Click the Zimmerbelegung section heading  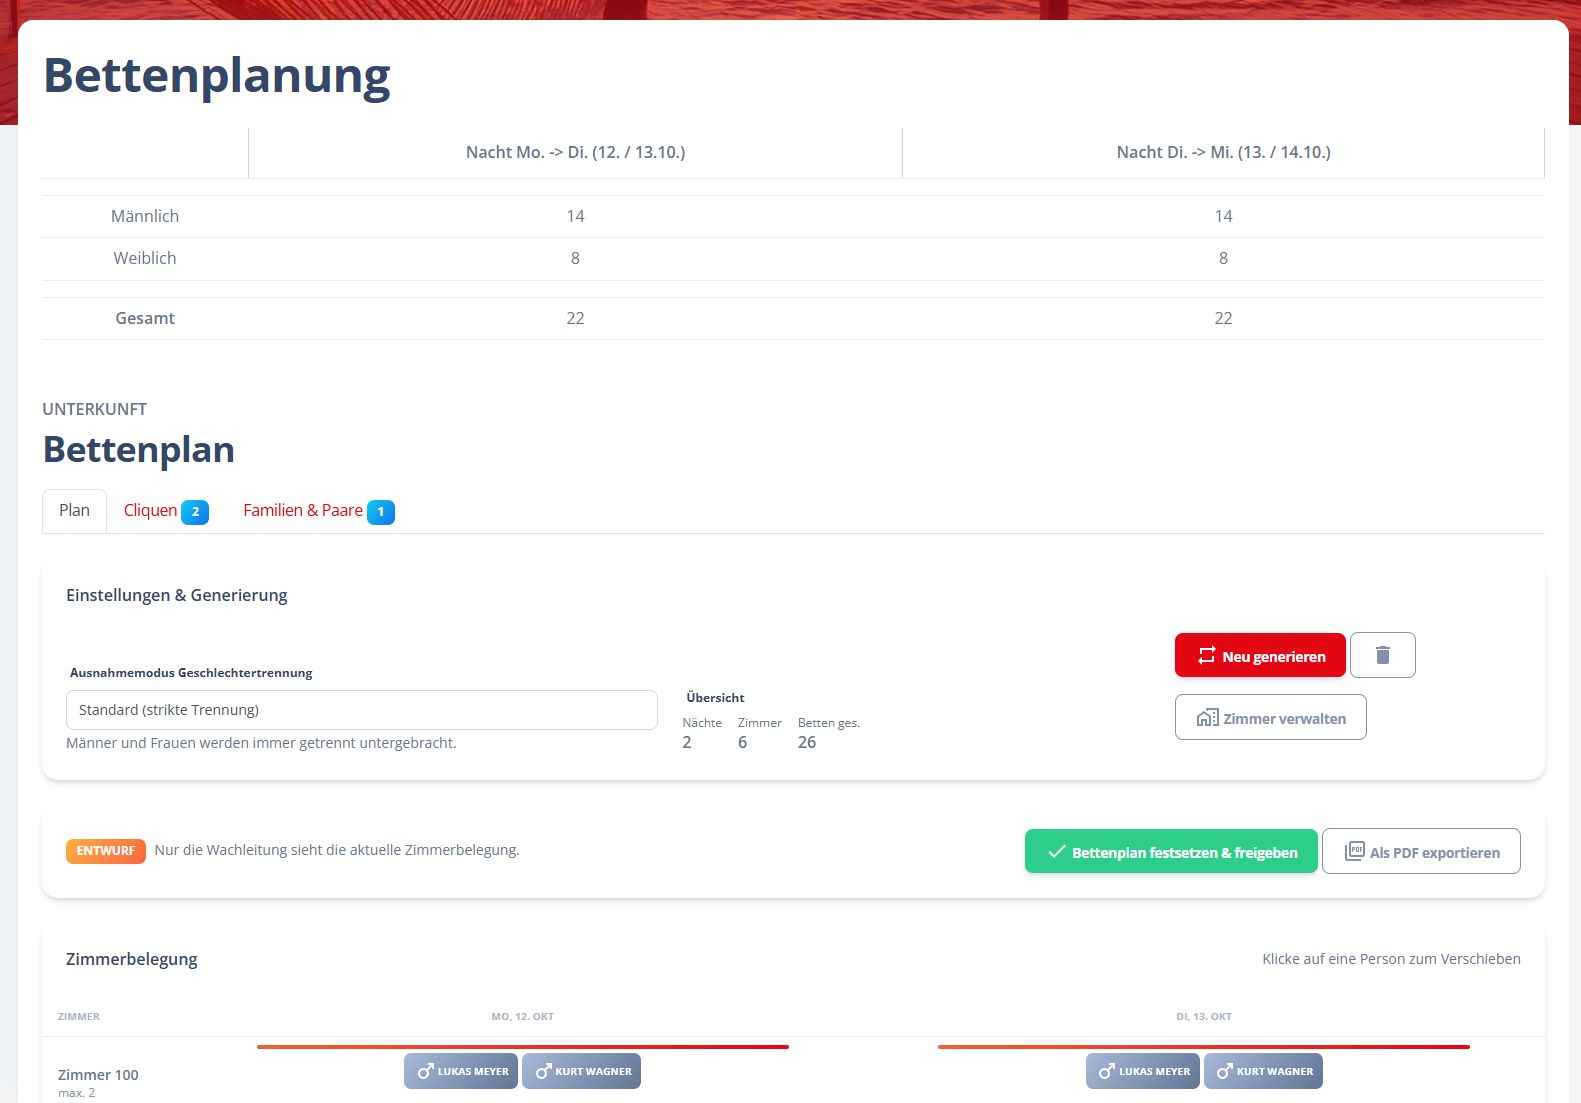pyautogui.click(x=132, y=959)
